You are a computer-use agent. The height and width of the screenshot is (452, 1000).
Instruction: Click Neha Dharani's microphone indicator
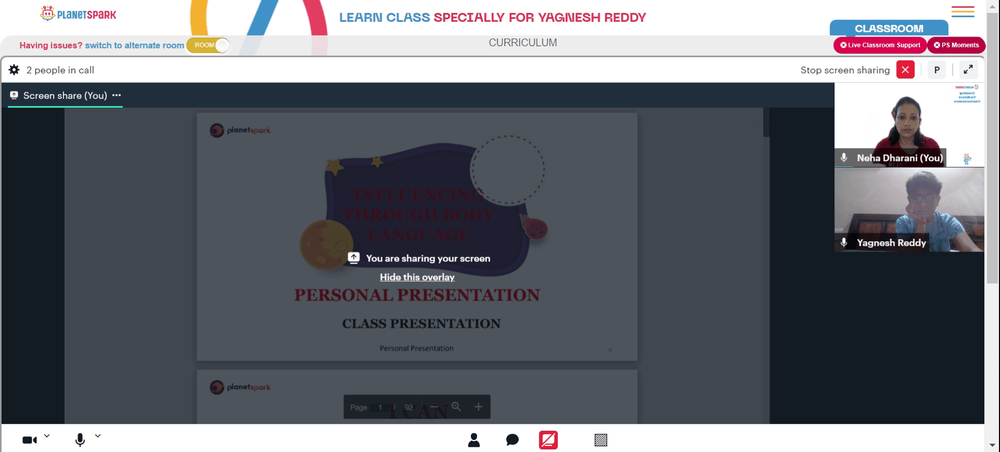[x=844, y=157]
